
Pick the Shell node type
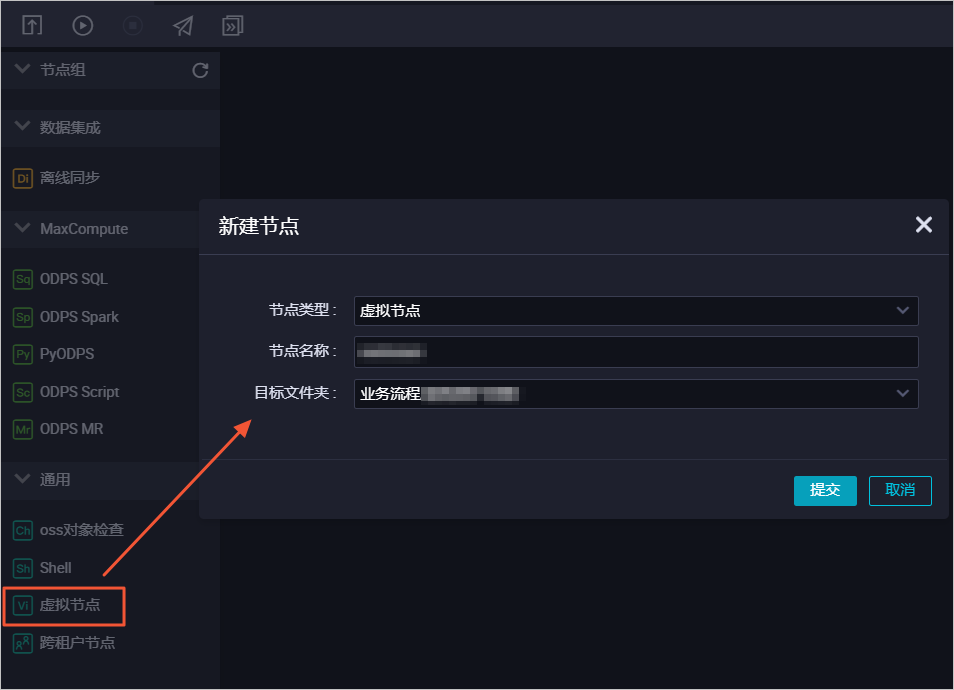[x=42, y=568]
